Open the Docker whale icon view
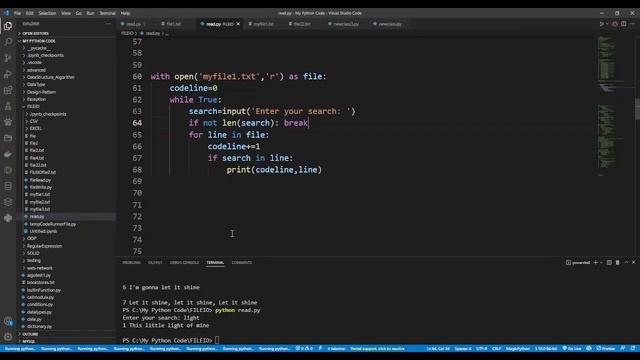The width and height of the screenshot is (640, 360). (x=8, y=154)
